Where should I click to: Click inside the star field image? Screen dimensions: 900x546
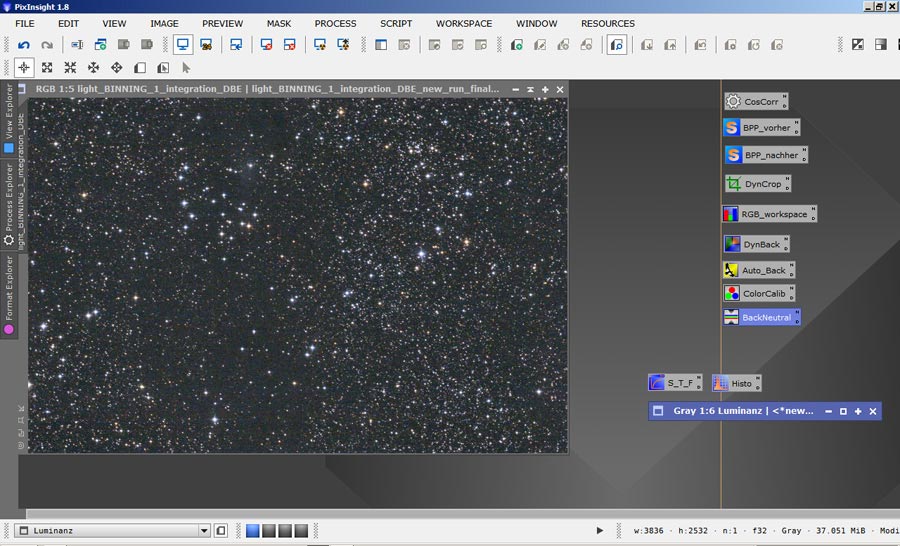pos(298,275)
